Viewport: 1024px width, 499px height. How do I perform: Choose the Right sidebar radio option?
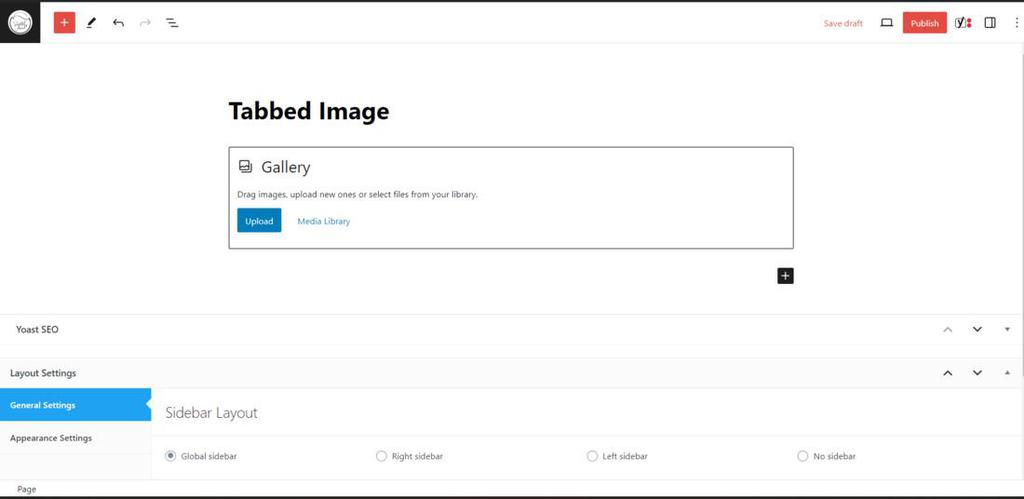[x=381, y=456]
